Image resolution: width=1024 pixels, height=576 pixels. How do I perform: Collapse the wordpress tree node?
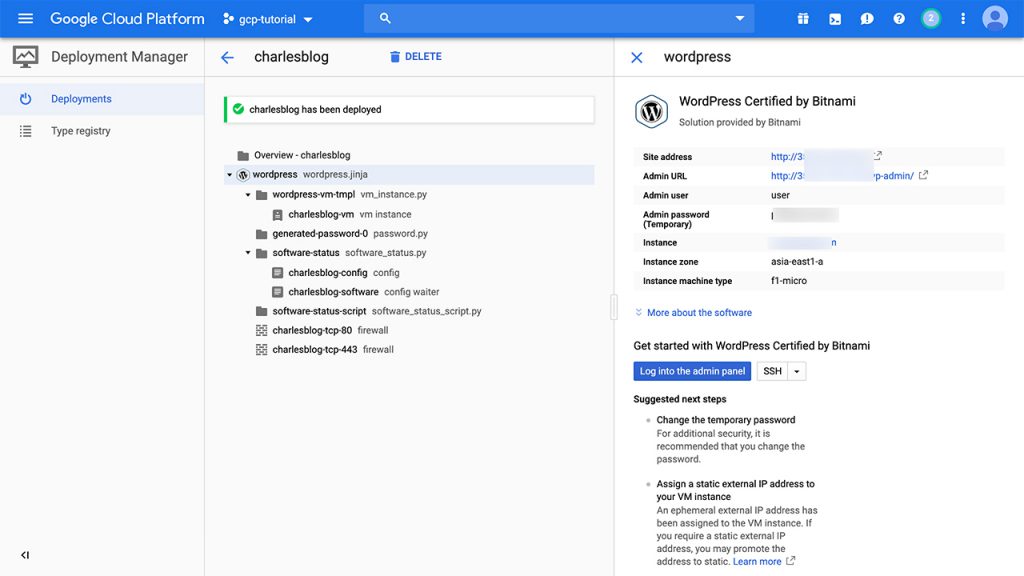coord(229,175)
